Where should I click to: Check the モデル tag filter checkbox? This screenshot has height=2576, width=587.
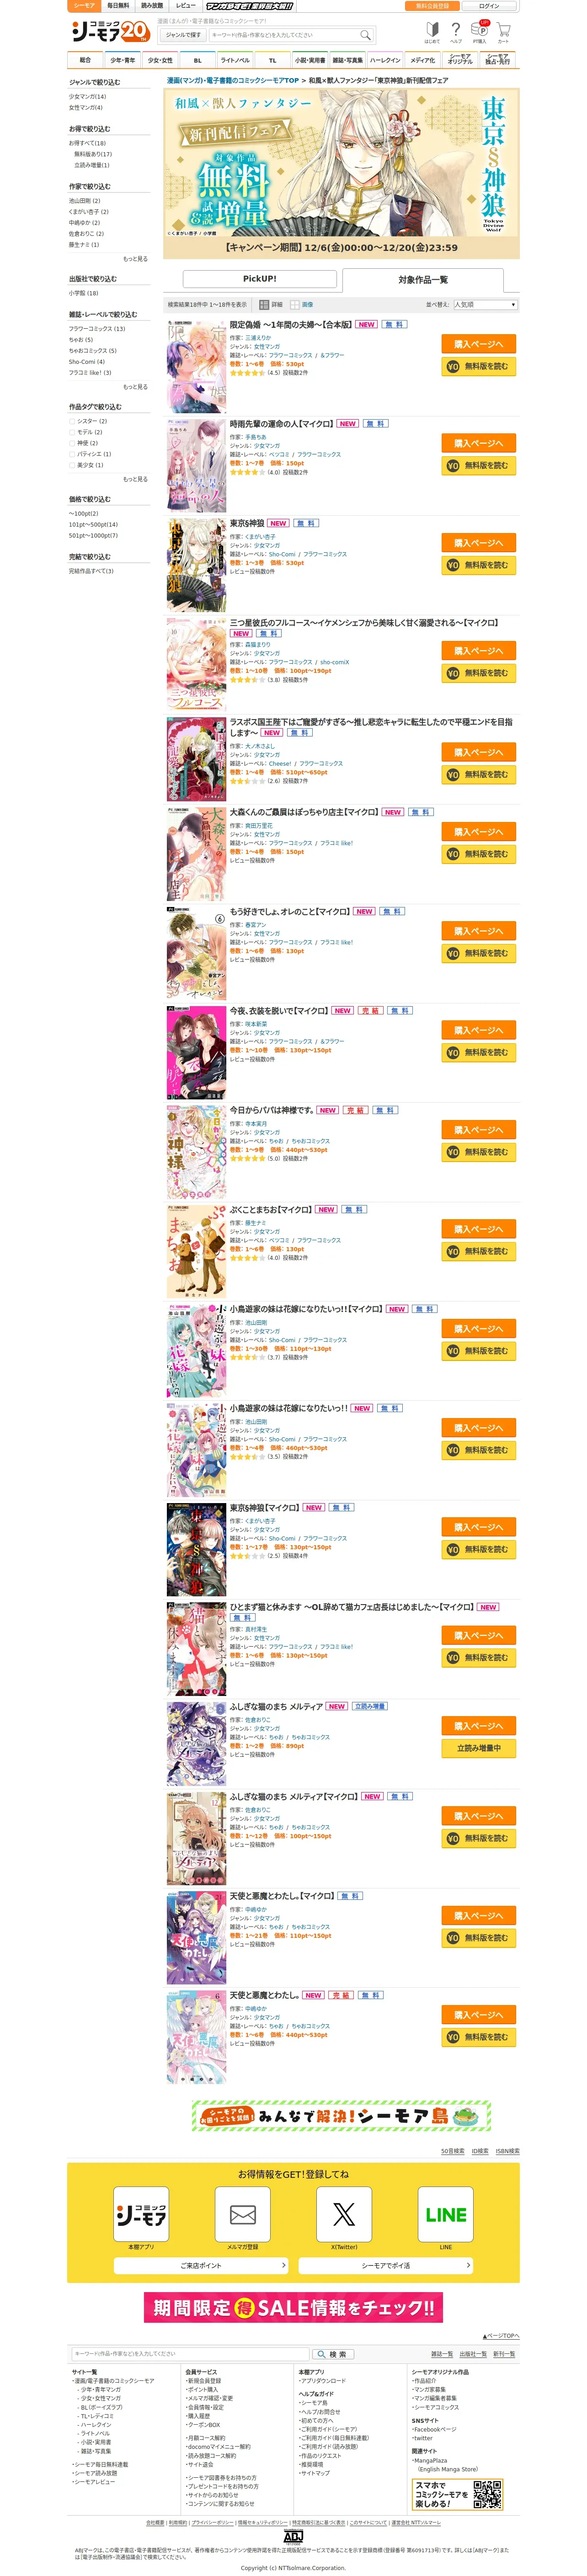coord(72,432)
